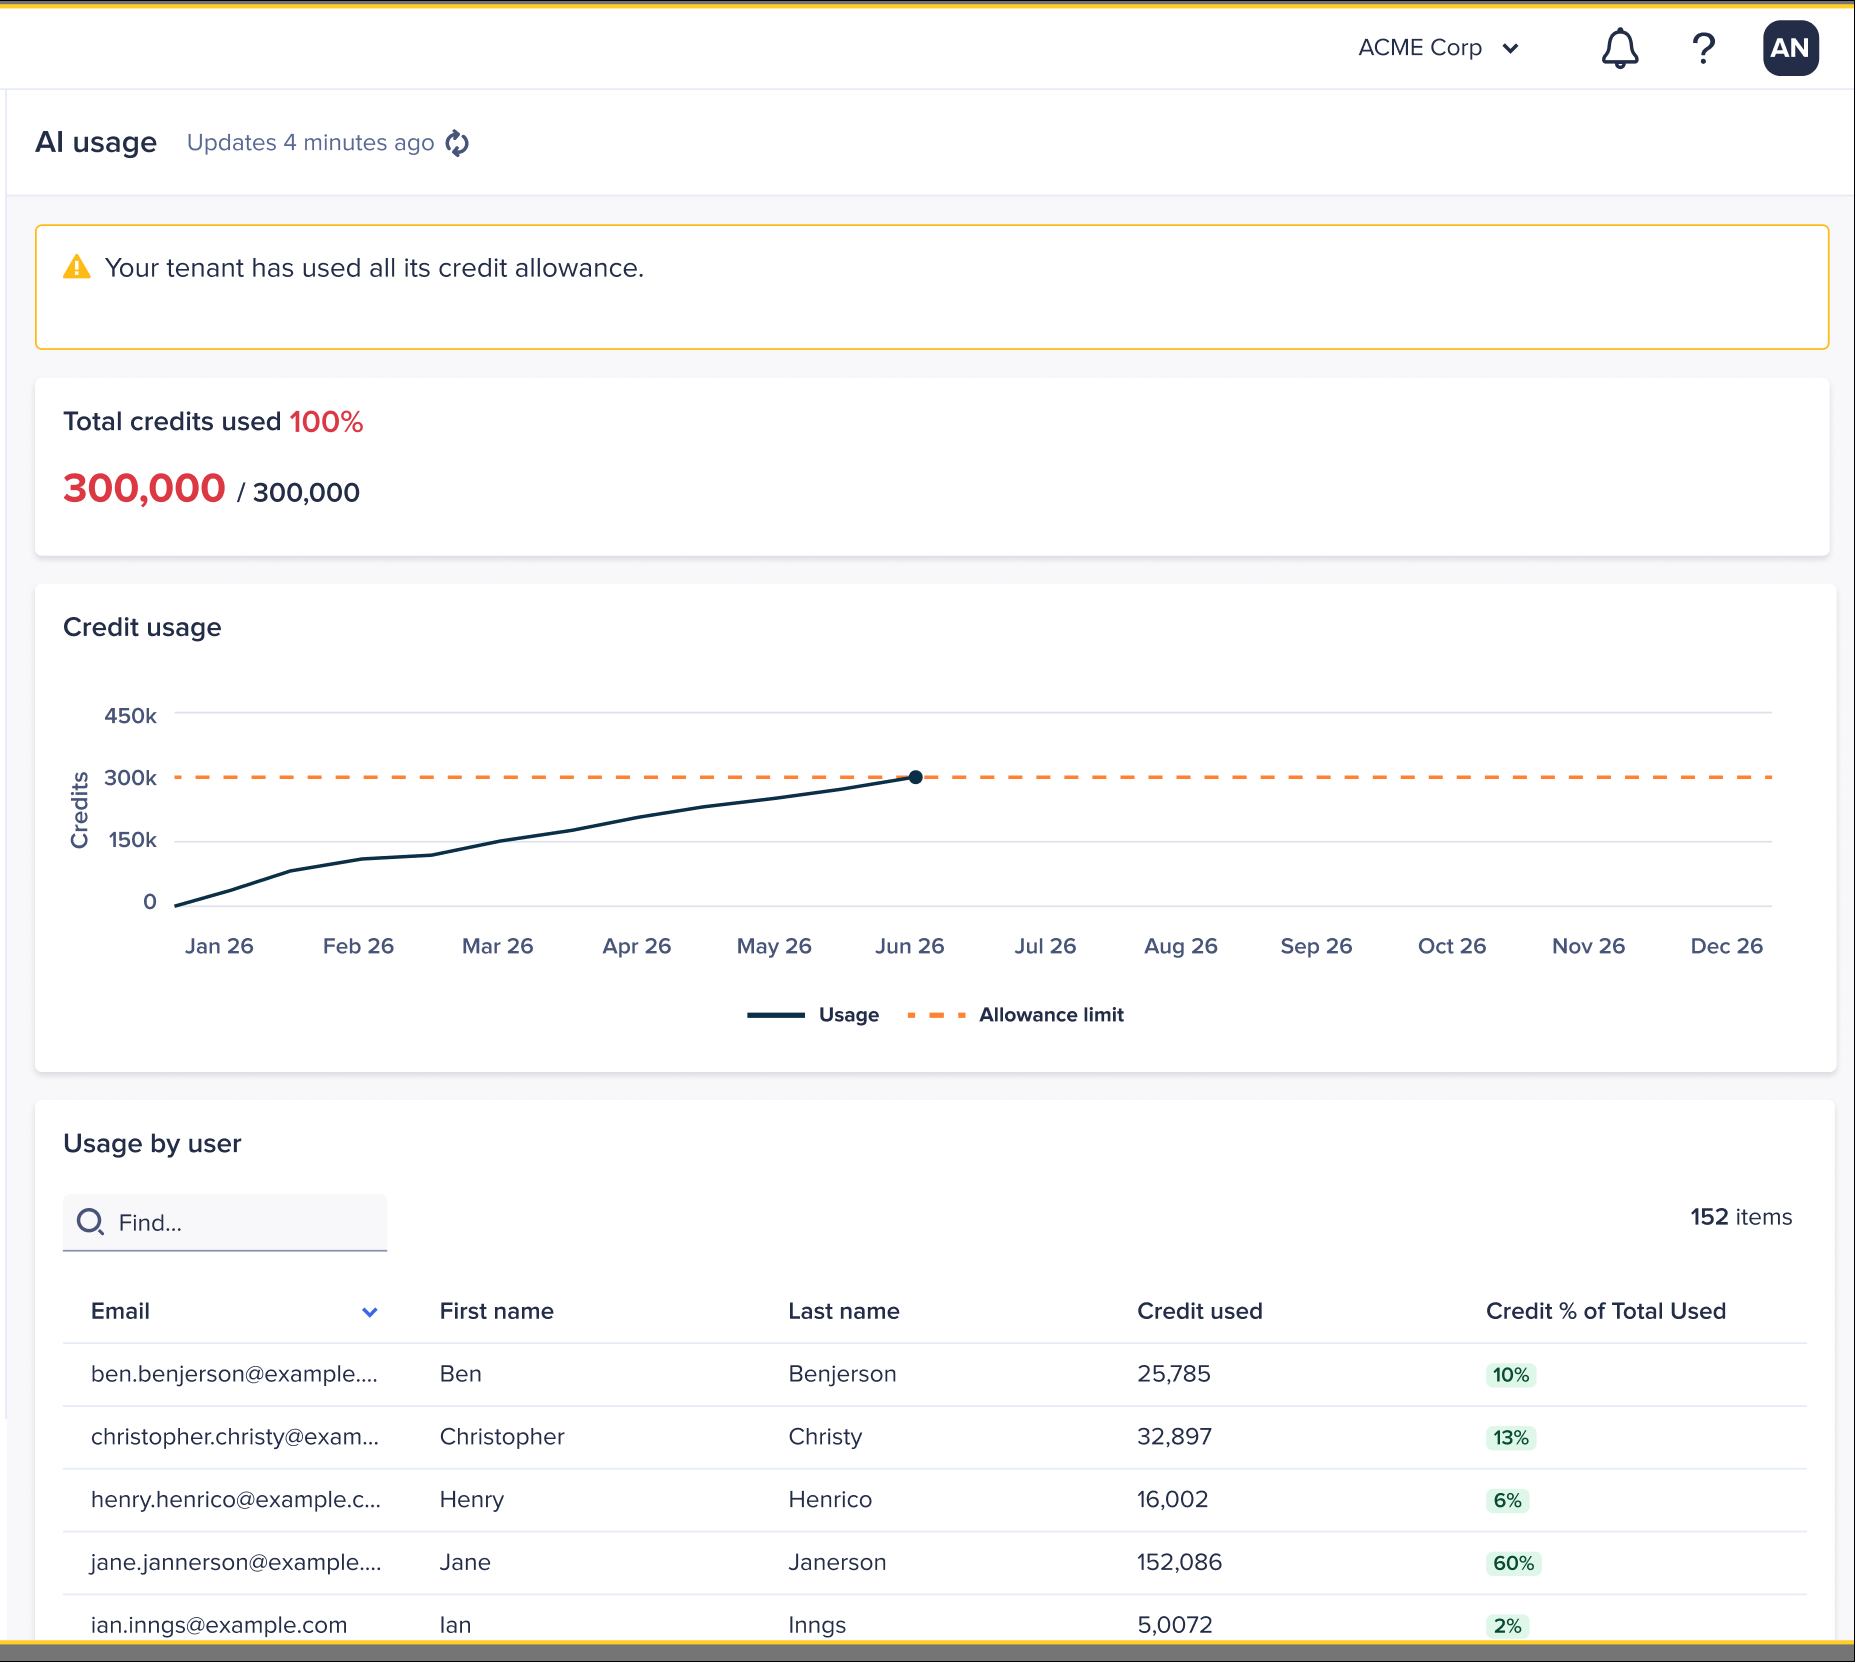The height and width of the screenshot is (1662, 1855).
Task: Click the Dec 26 axis label
Action: tap(1726, 946)
